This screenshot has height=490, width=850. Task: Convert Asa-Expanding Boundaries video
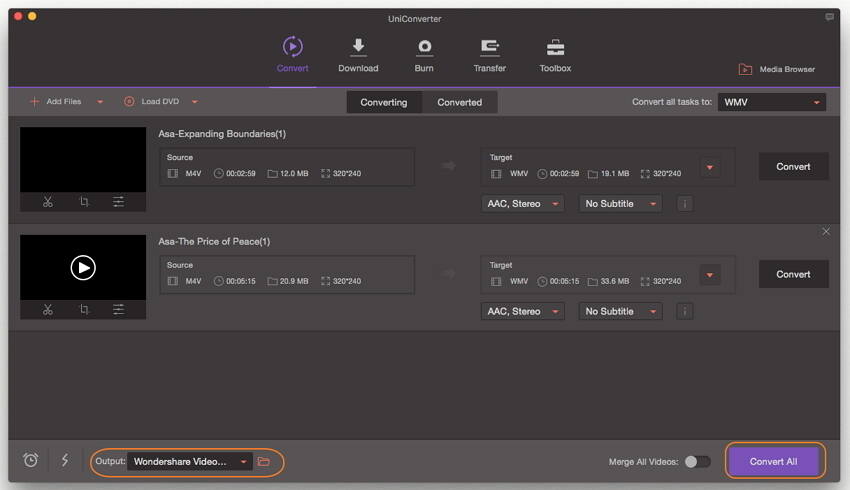coord(793,166)
